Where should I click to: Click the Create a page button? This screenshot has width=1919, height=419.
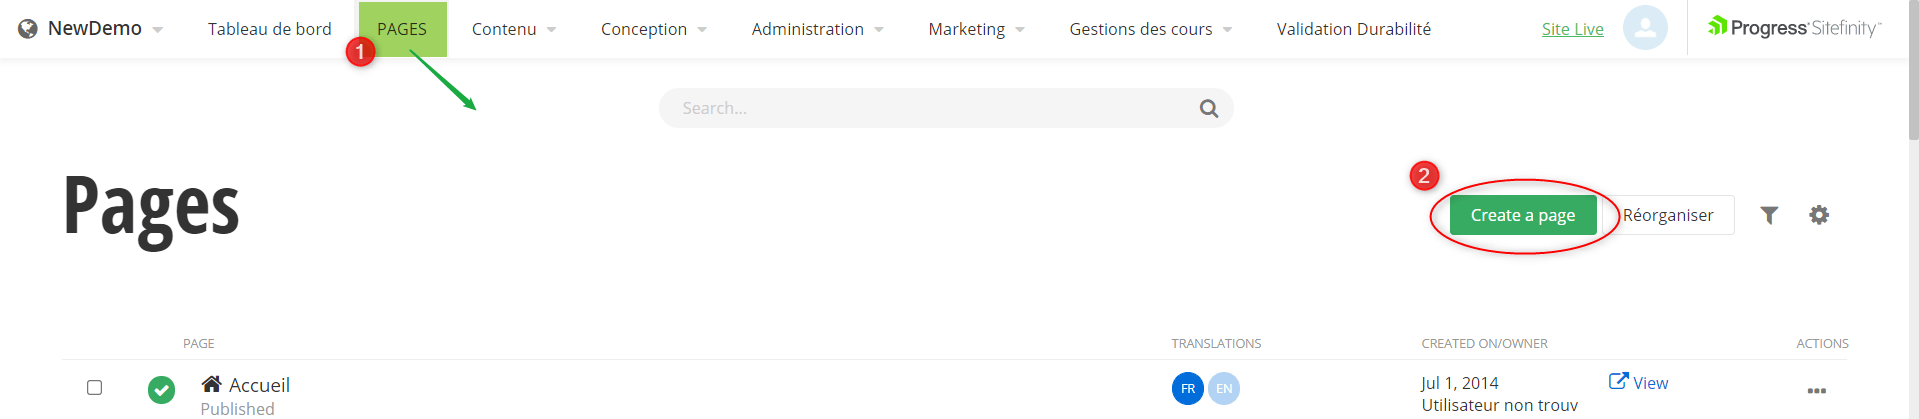point(1522,215)
